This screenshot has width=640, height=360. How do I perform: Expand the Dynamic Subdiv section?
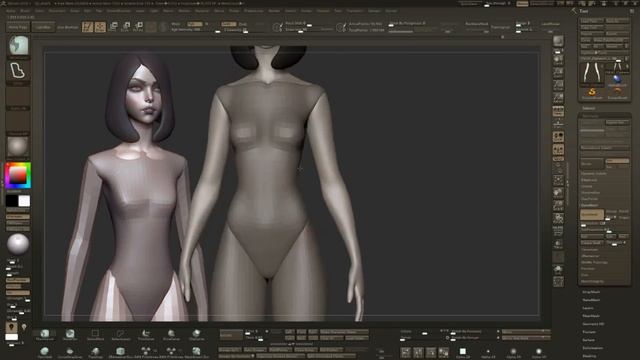593,173
